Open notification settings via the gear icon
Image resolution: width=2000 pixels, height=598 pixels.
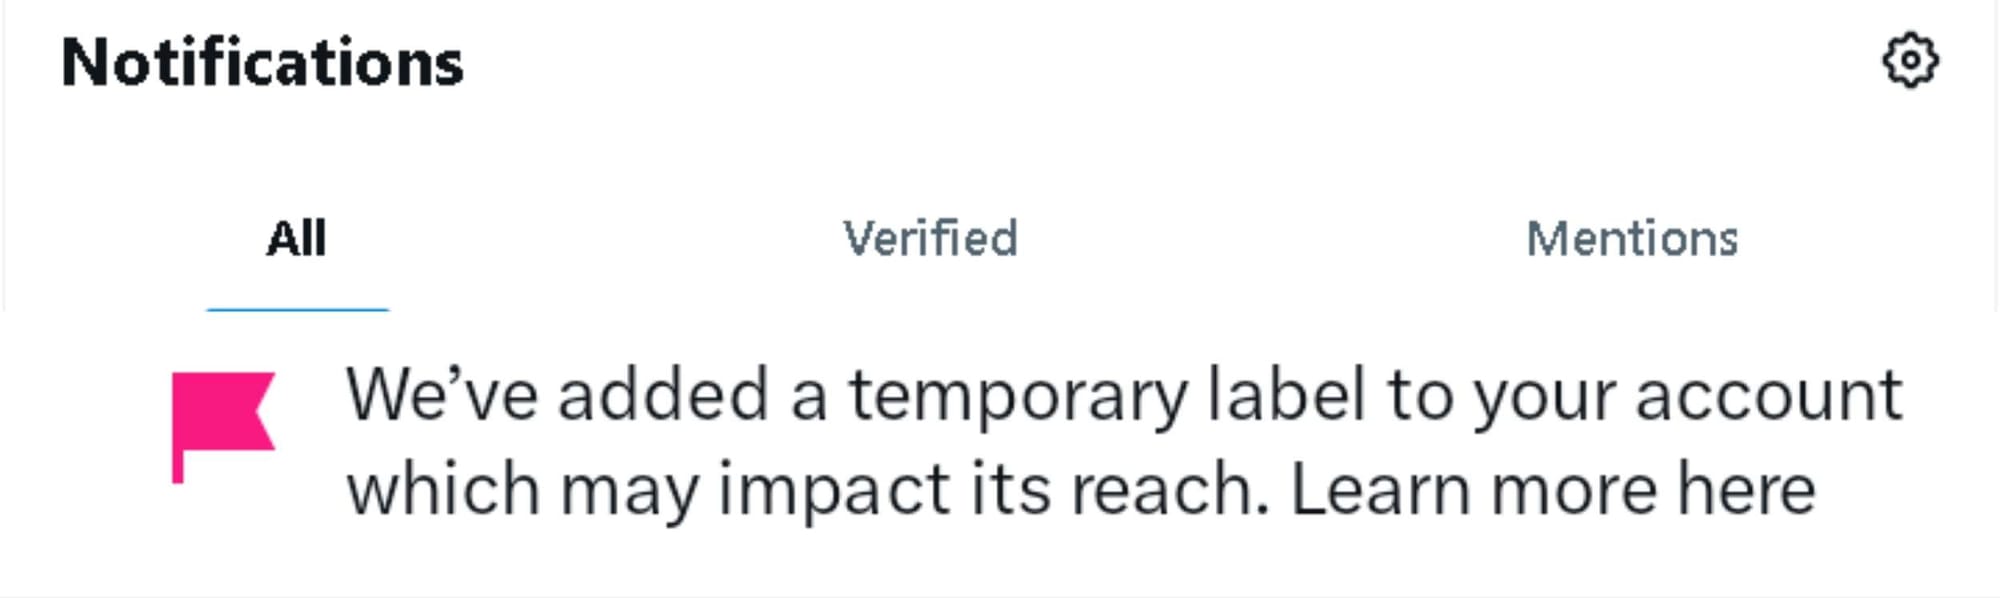1912,62
